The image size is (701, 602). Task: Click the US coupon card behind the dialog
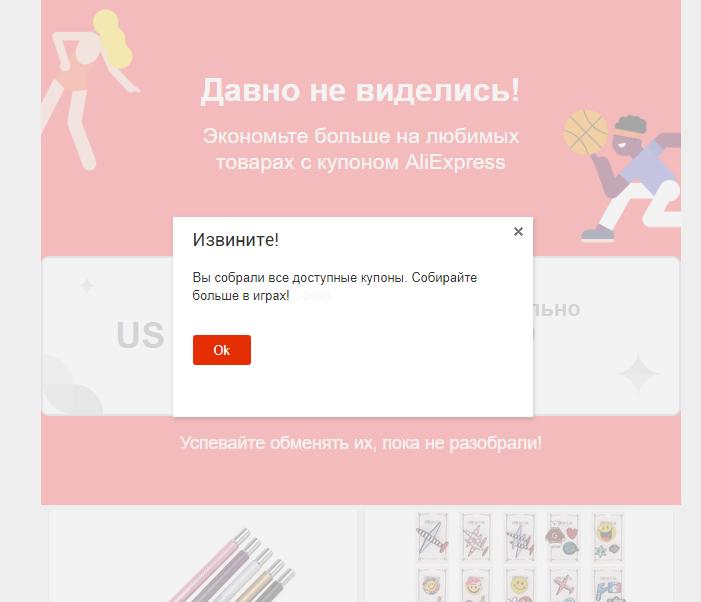click(x=109, y=336)
